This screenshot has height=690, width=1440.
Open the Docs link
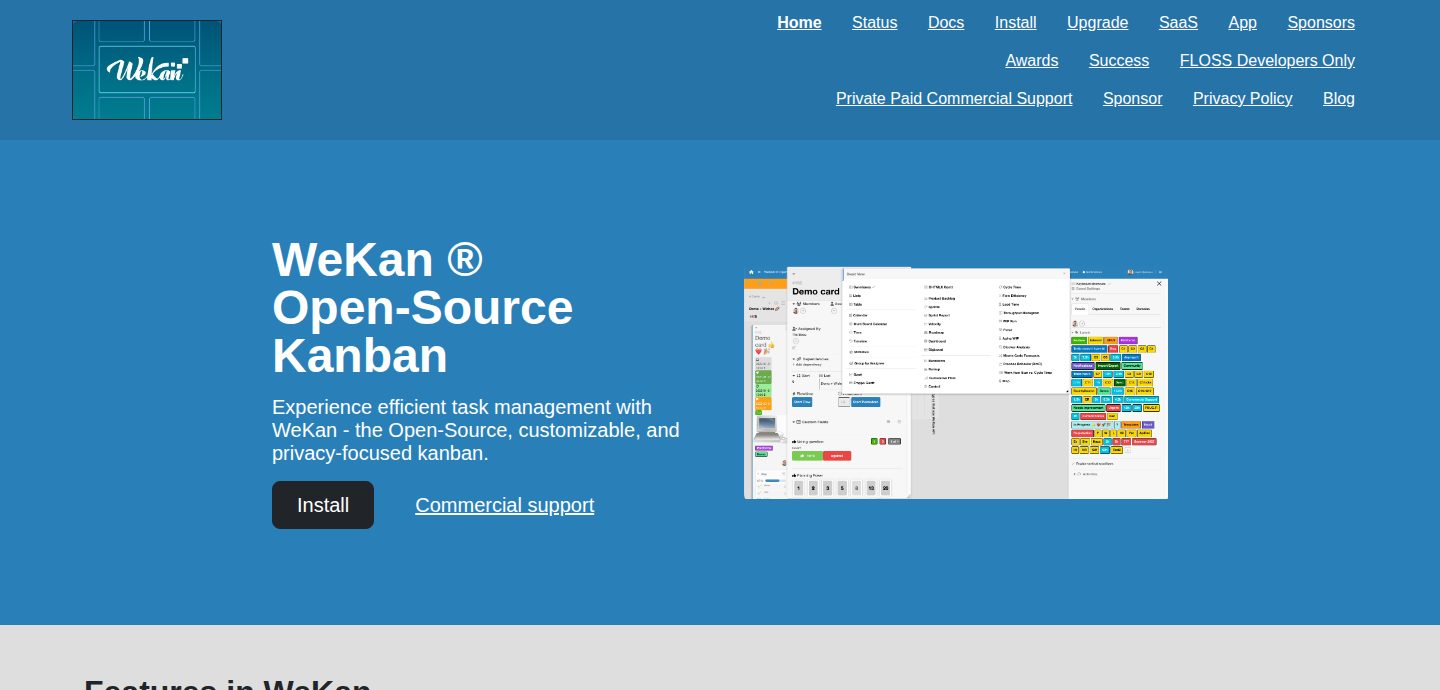946,22
